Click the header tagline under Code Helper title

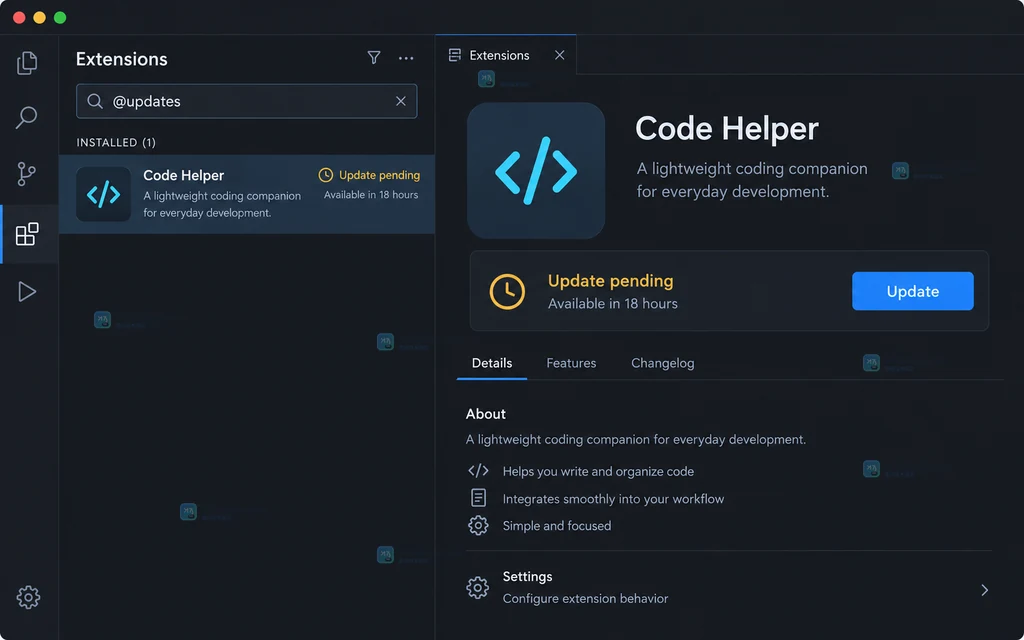click(x=752, y=180)
